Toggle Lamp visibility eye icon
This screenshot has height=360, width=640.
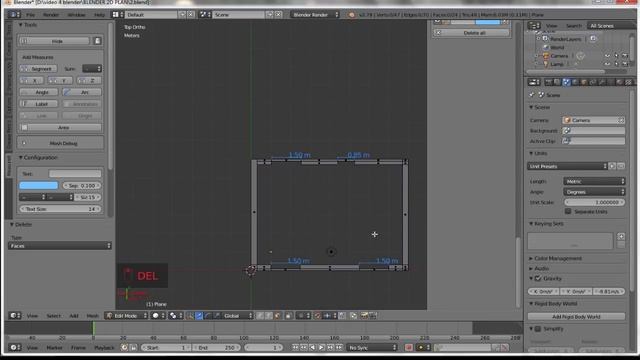point(607,64)
